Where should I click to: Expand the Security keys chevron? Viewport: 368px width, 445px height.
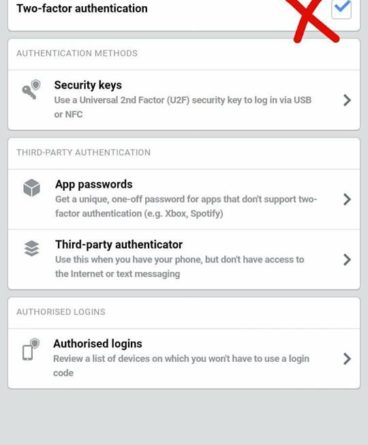347,100
